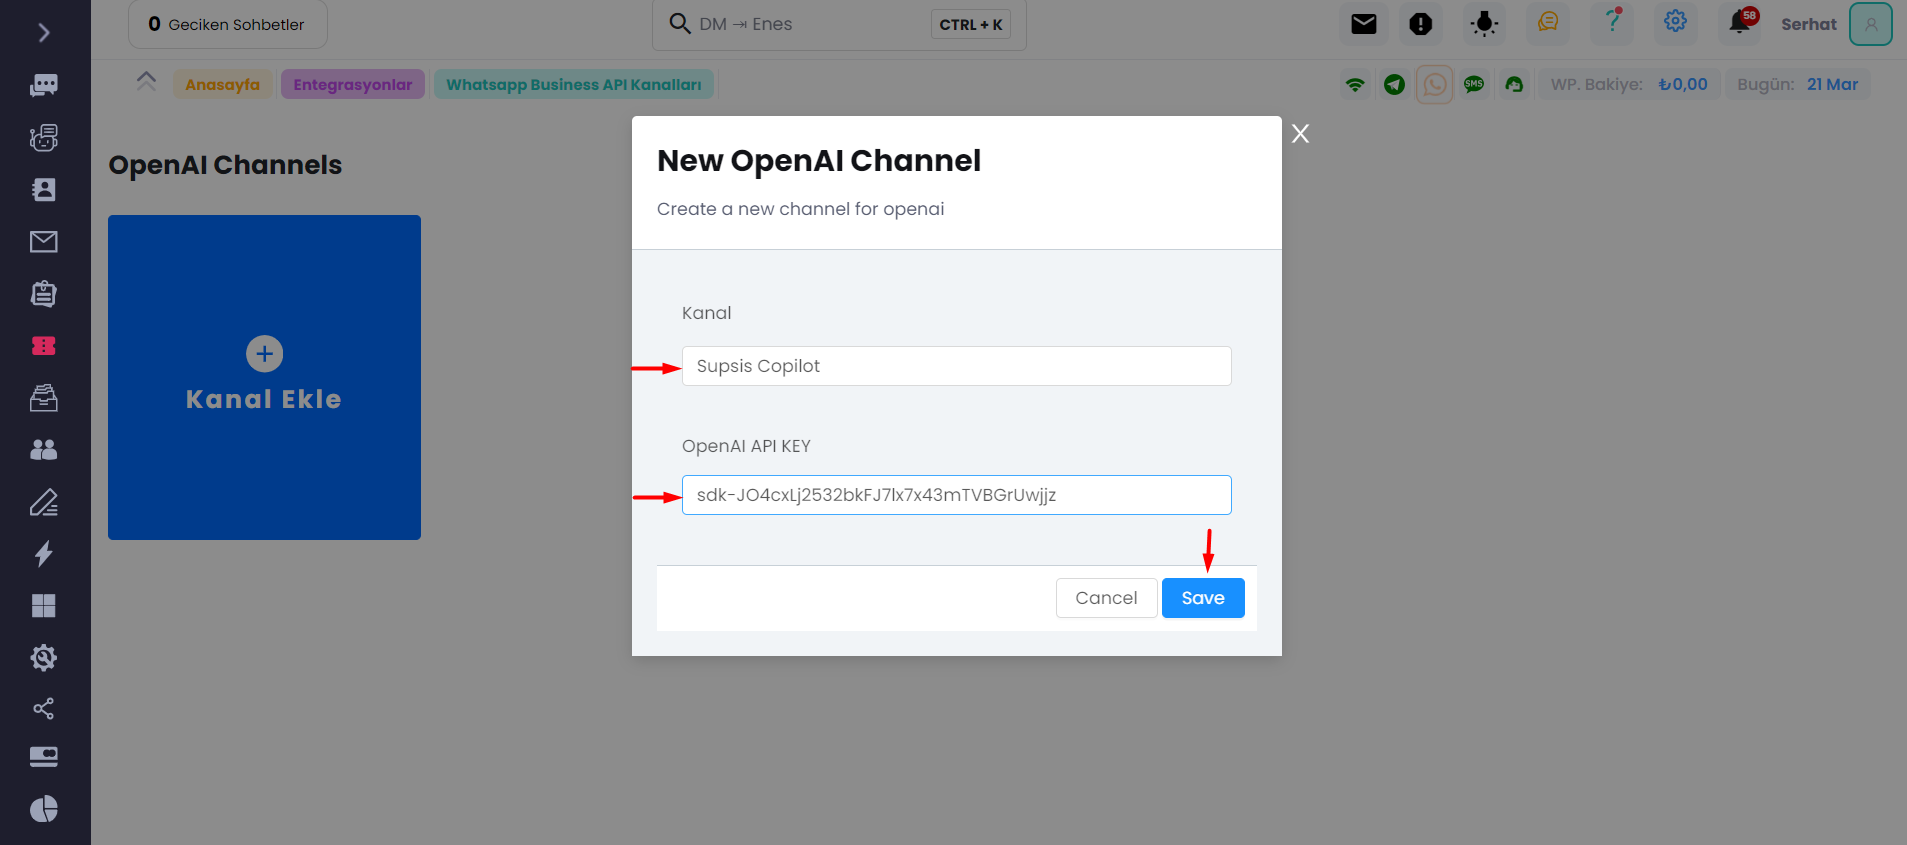Click the Kanal name input field
This screenshot has width=1907, height=845.
[957, 366]
